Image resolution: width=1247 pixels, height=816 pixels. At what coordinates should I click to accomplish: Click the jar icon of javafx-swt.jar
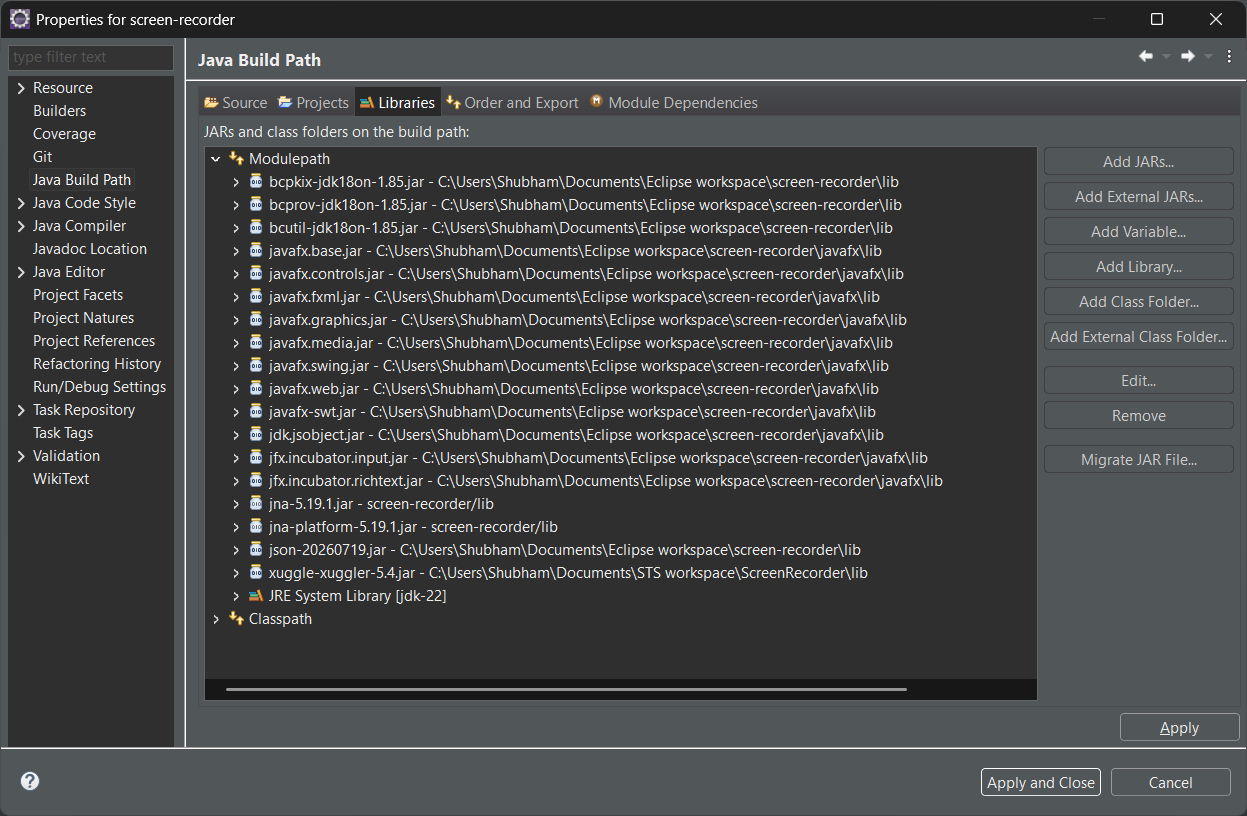tap(256, 412)
